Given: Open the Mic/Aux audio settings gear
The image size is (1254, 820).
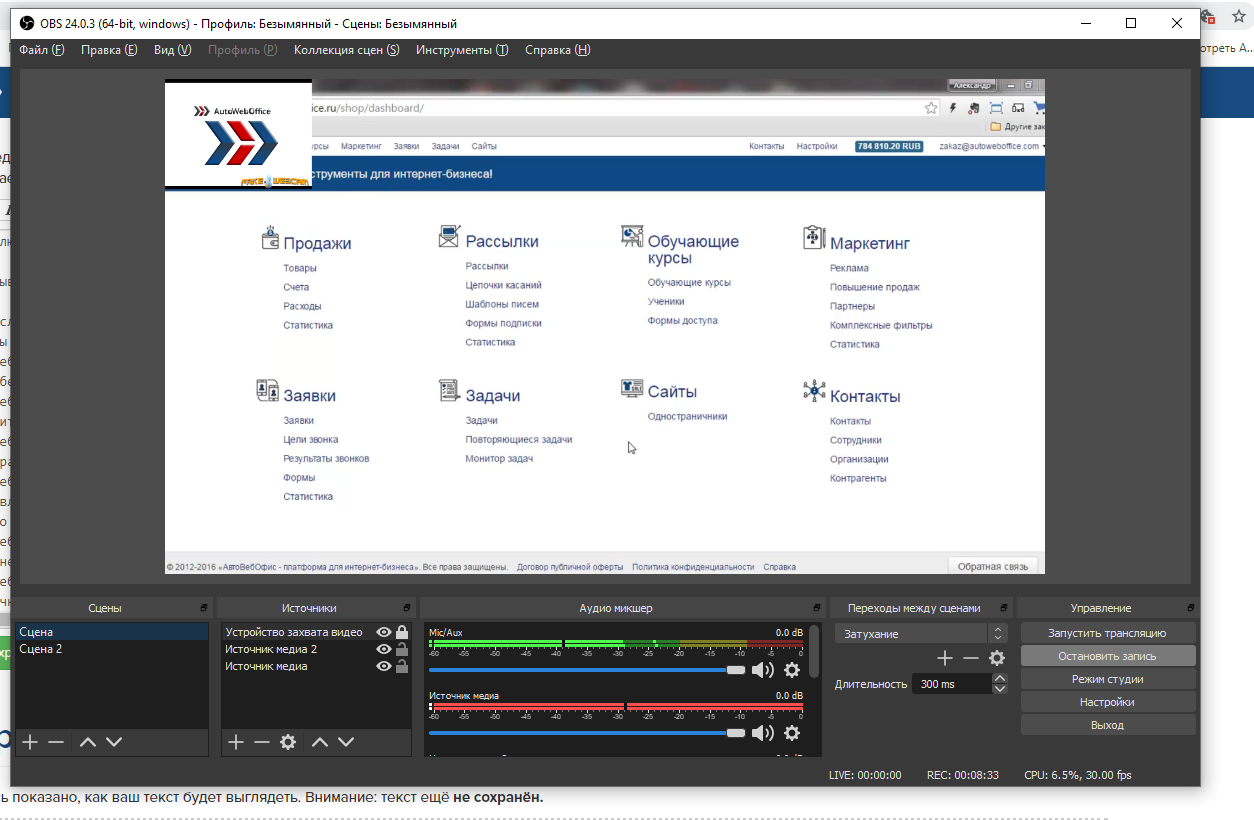Looking at the screenshot, I should point(792,670).
